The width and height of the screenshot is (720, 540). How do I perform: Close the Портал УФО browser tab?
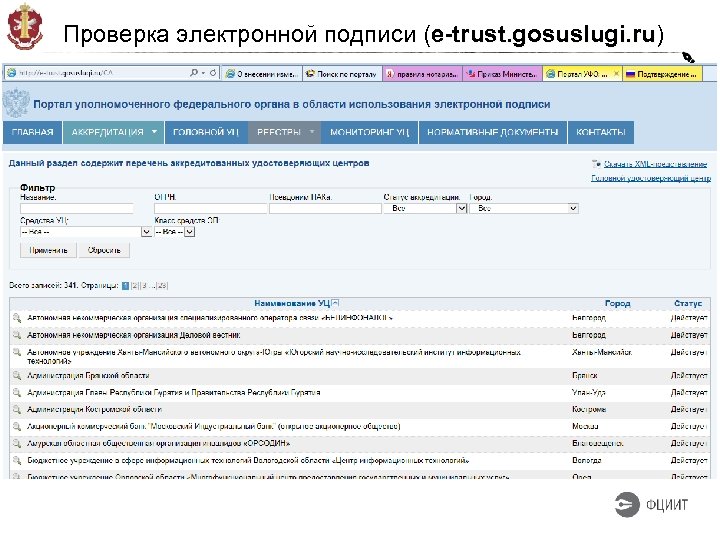[616, 74]
